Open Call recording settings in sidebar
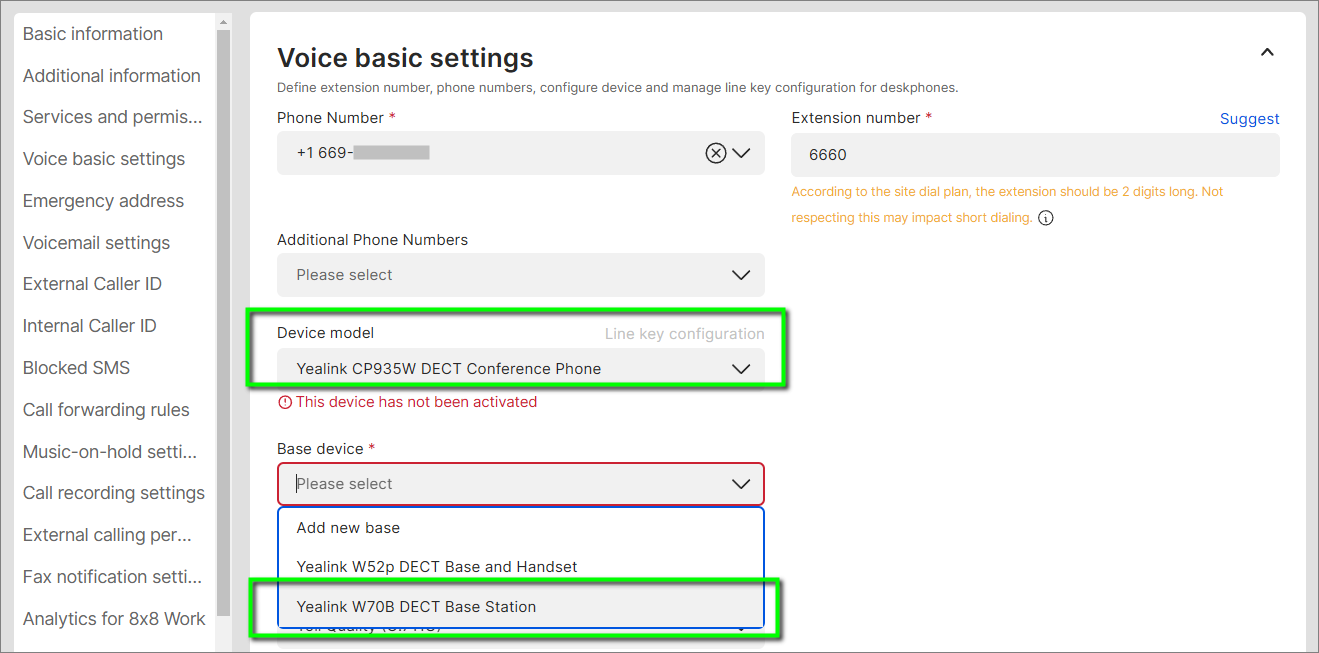This screenshot has width=1319, height=653. tap(114, 493)
